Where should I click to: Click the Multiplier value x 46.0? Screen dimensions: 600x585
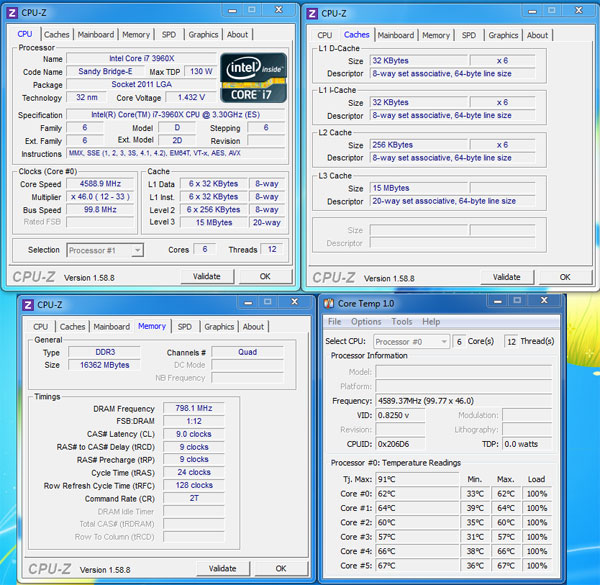click(100, 197)
